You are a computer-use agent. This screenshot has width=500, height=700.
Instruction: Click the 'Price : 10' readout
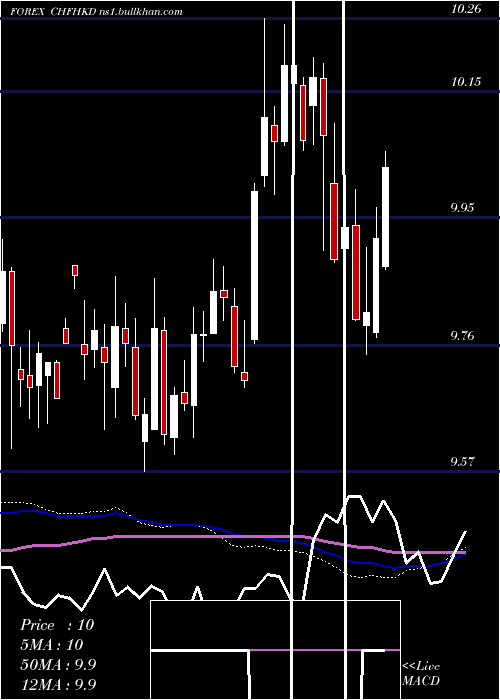[x=57, y=625]
